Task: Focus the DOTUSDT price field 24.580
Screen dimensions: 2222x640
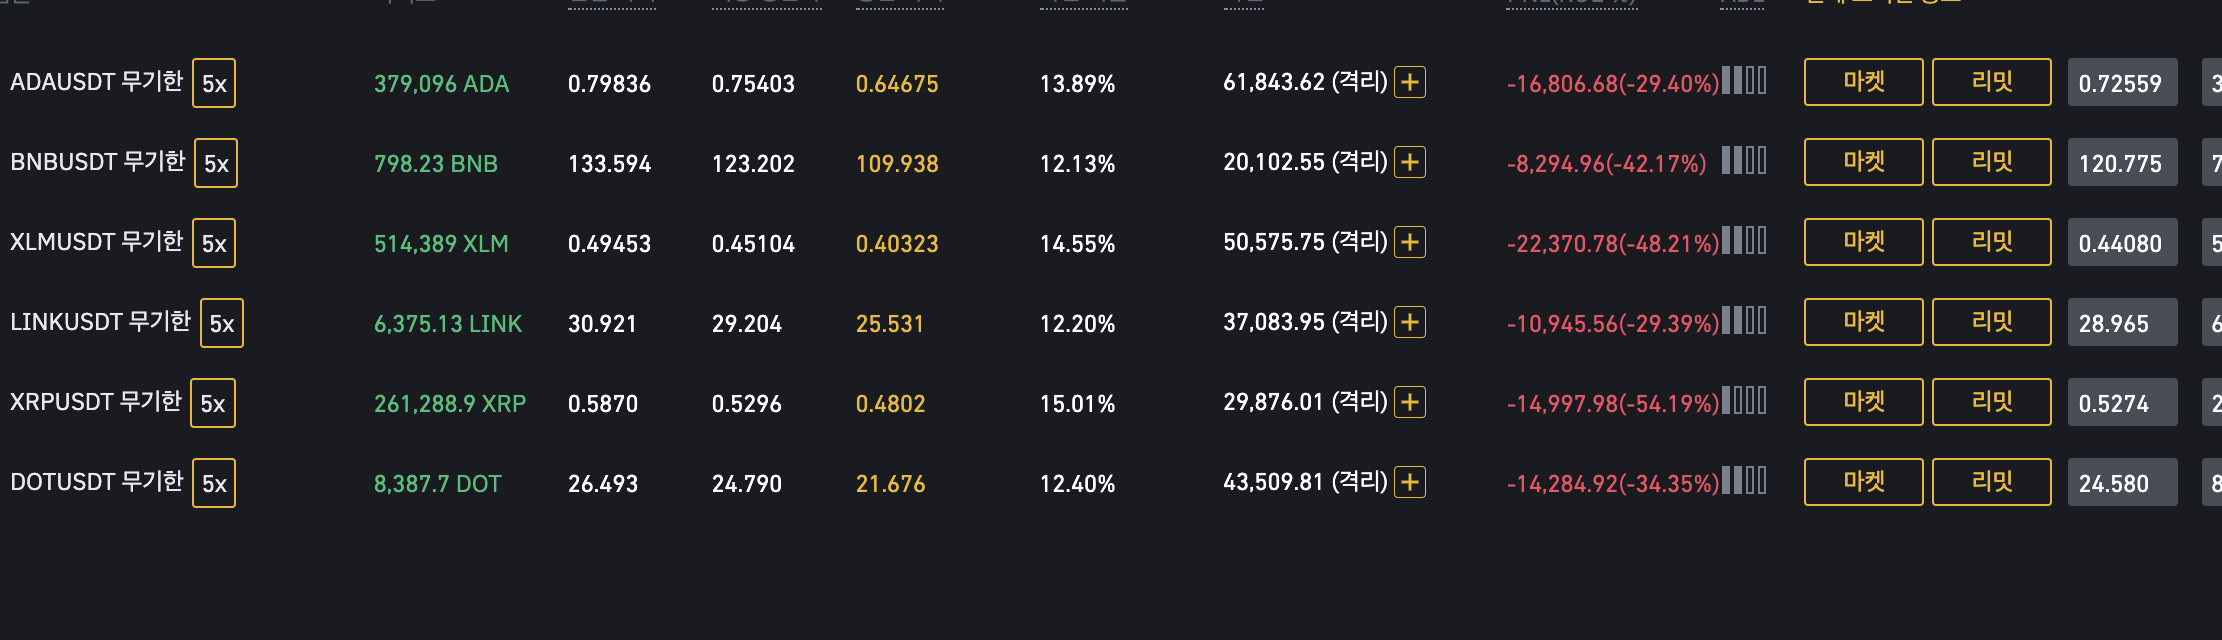Action: click(2122, 483)
